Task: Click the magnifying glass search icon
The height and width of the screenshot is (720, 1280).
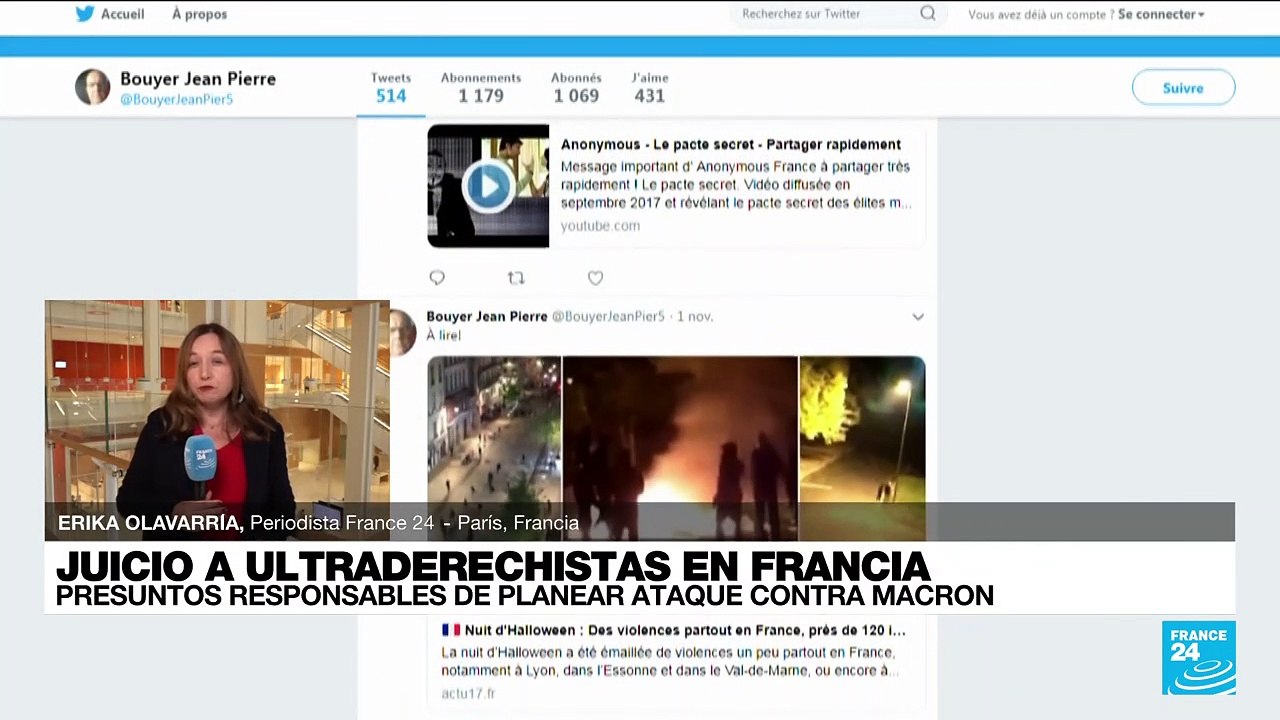Action: (928, 14)
